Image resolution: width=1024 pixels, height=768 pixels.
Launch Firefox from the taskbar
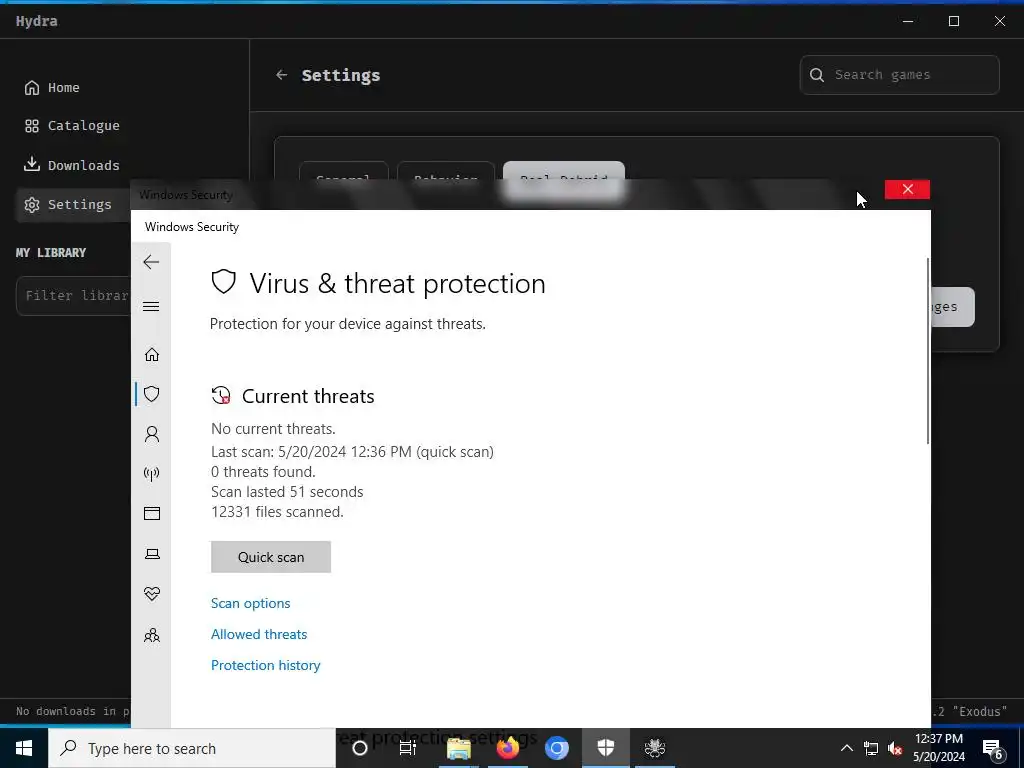507,748
